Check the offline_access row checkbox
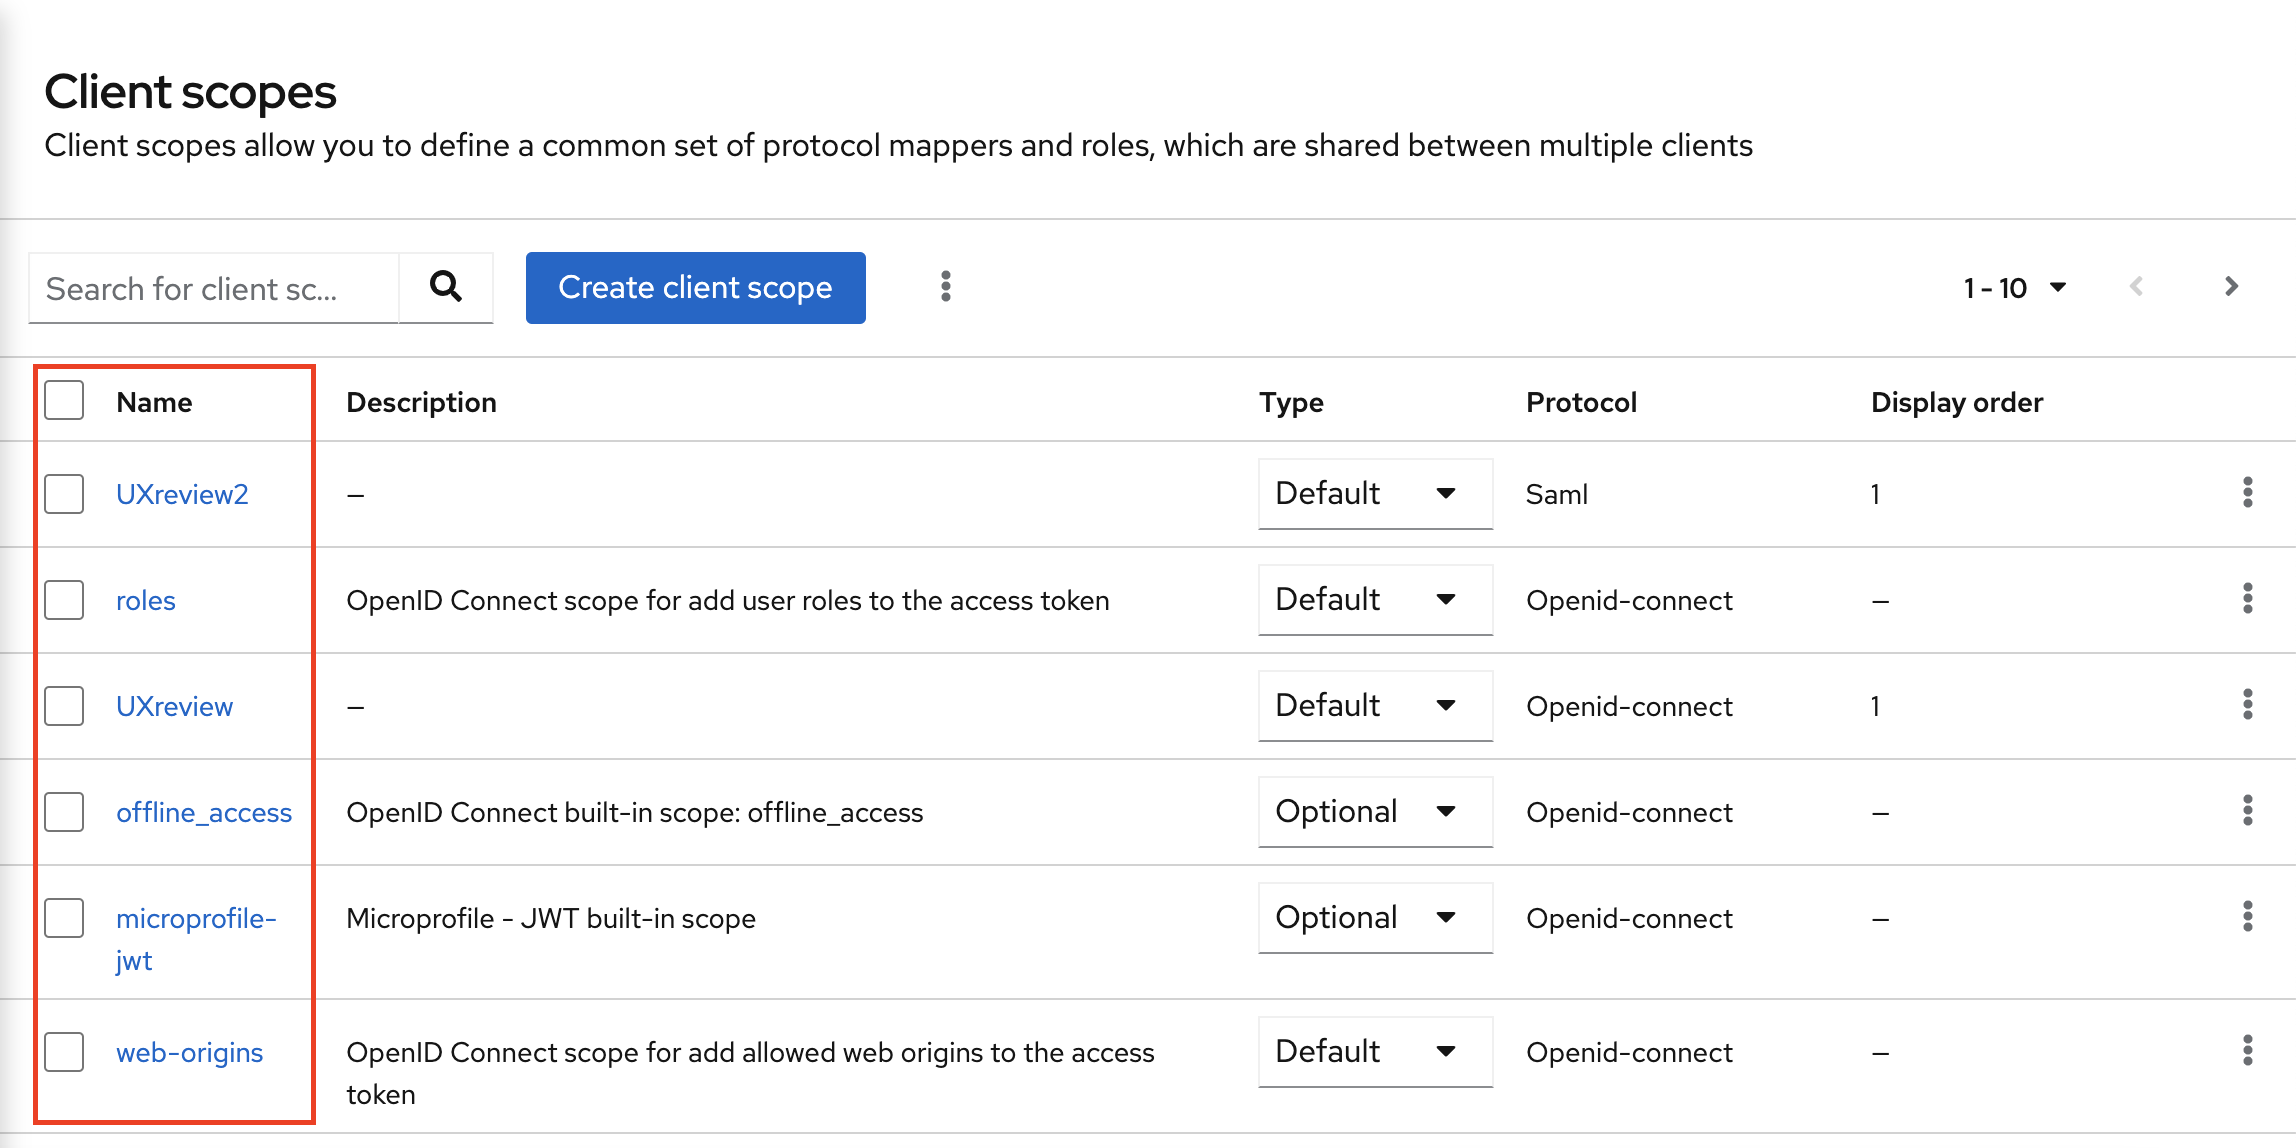2296x1148 pixels. (63, 812)
